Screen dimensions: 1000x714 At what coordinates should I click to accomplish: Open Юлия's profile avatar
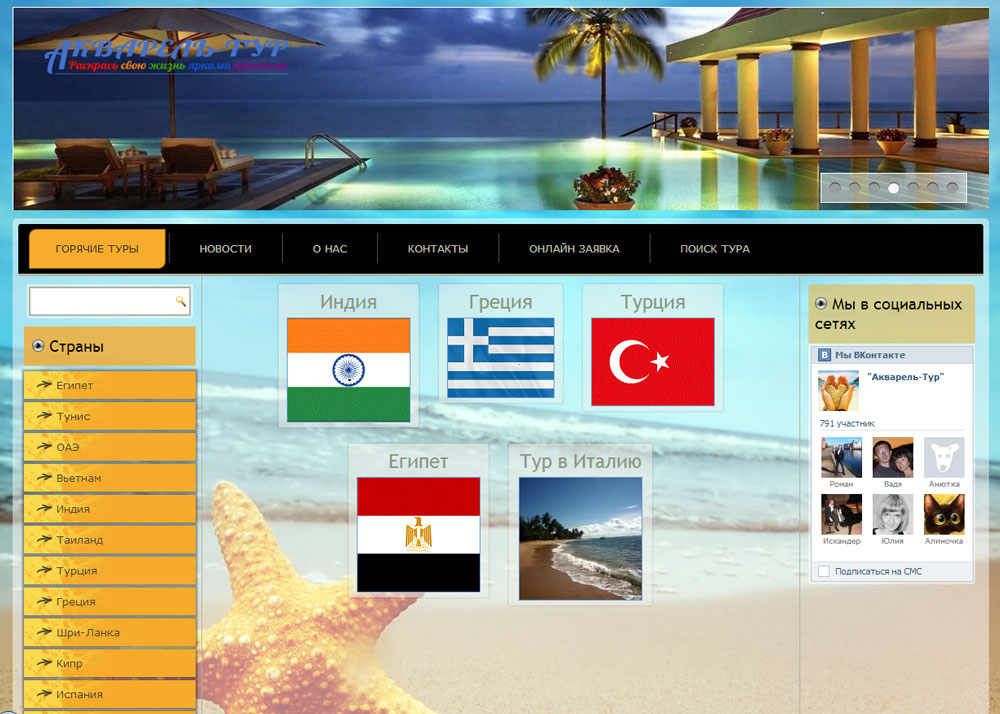pyautogui.click(x=893, y=514)
